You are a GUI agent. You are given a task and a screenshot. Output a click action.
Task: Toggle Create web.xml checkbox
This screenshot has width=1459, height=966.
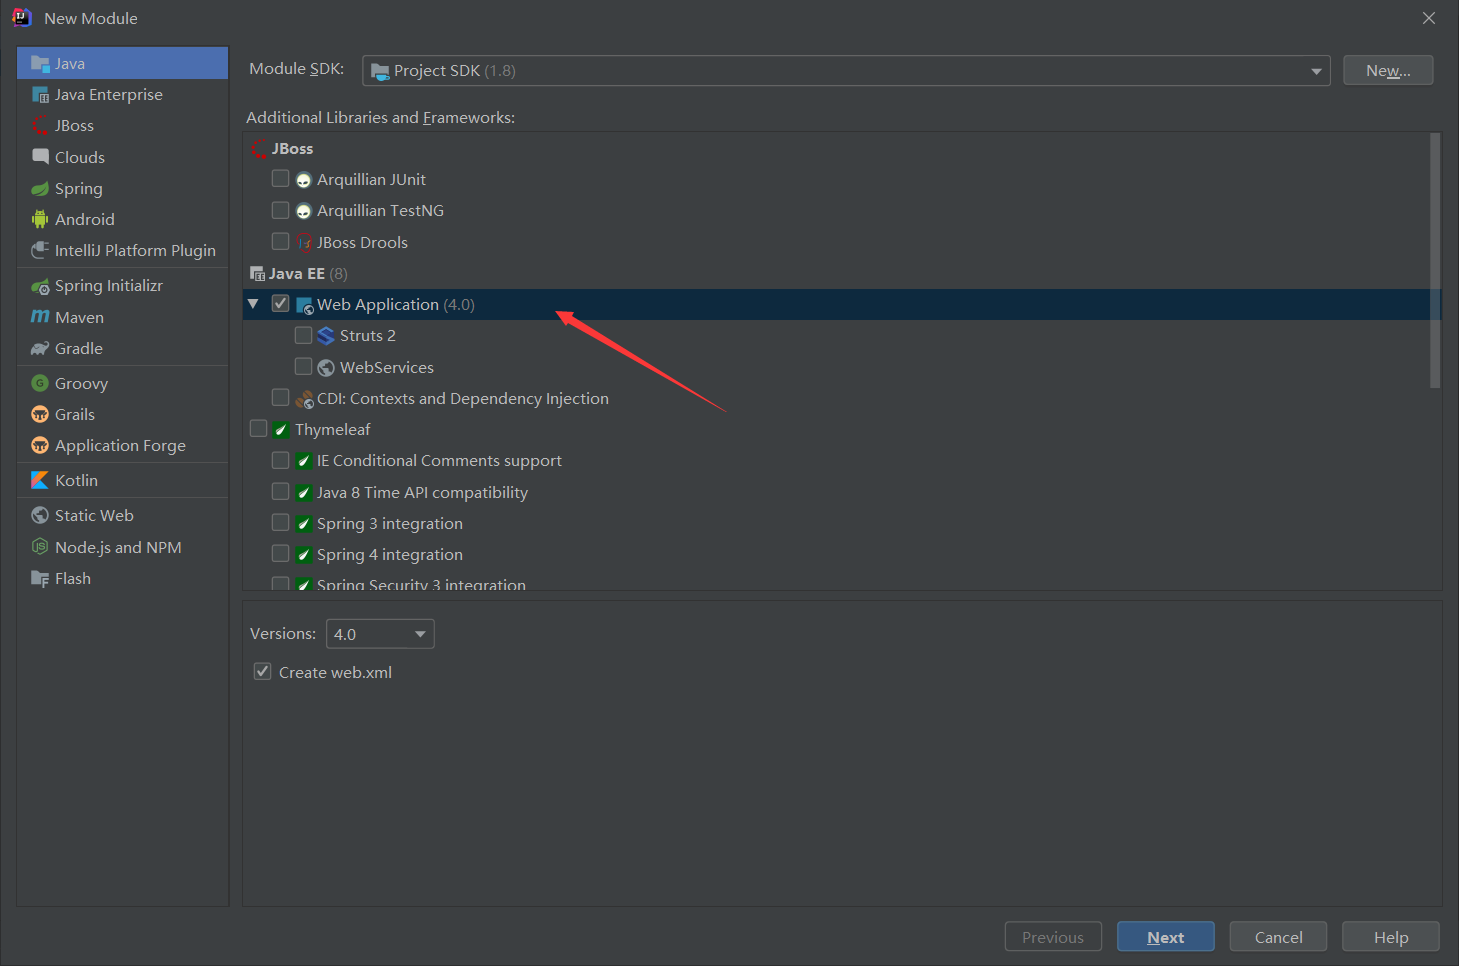pyautogui.click(x=262, y=671)
